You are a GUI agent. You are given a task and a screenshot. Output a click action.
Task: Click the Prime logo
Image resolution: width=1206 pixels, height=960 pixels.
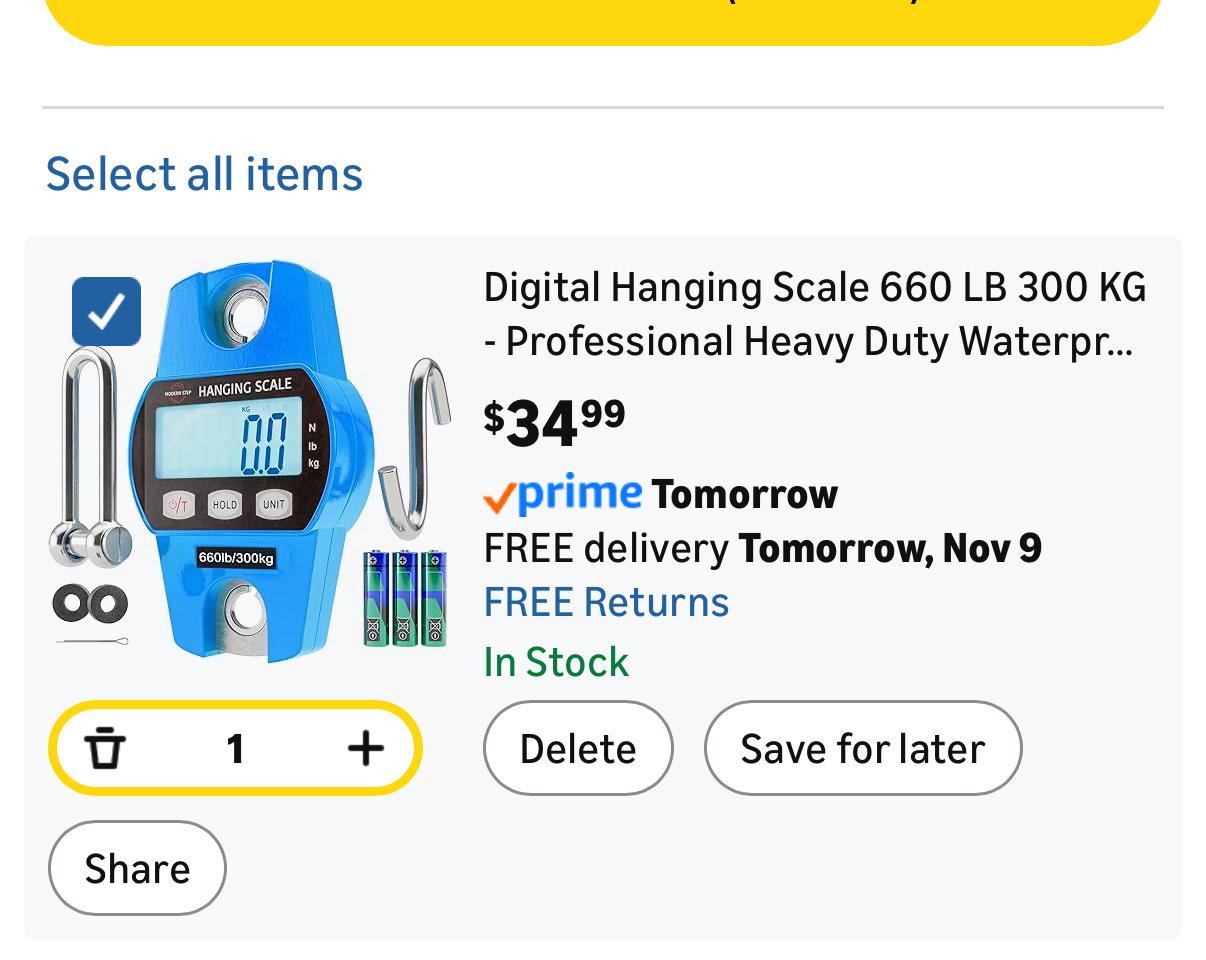562,494
